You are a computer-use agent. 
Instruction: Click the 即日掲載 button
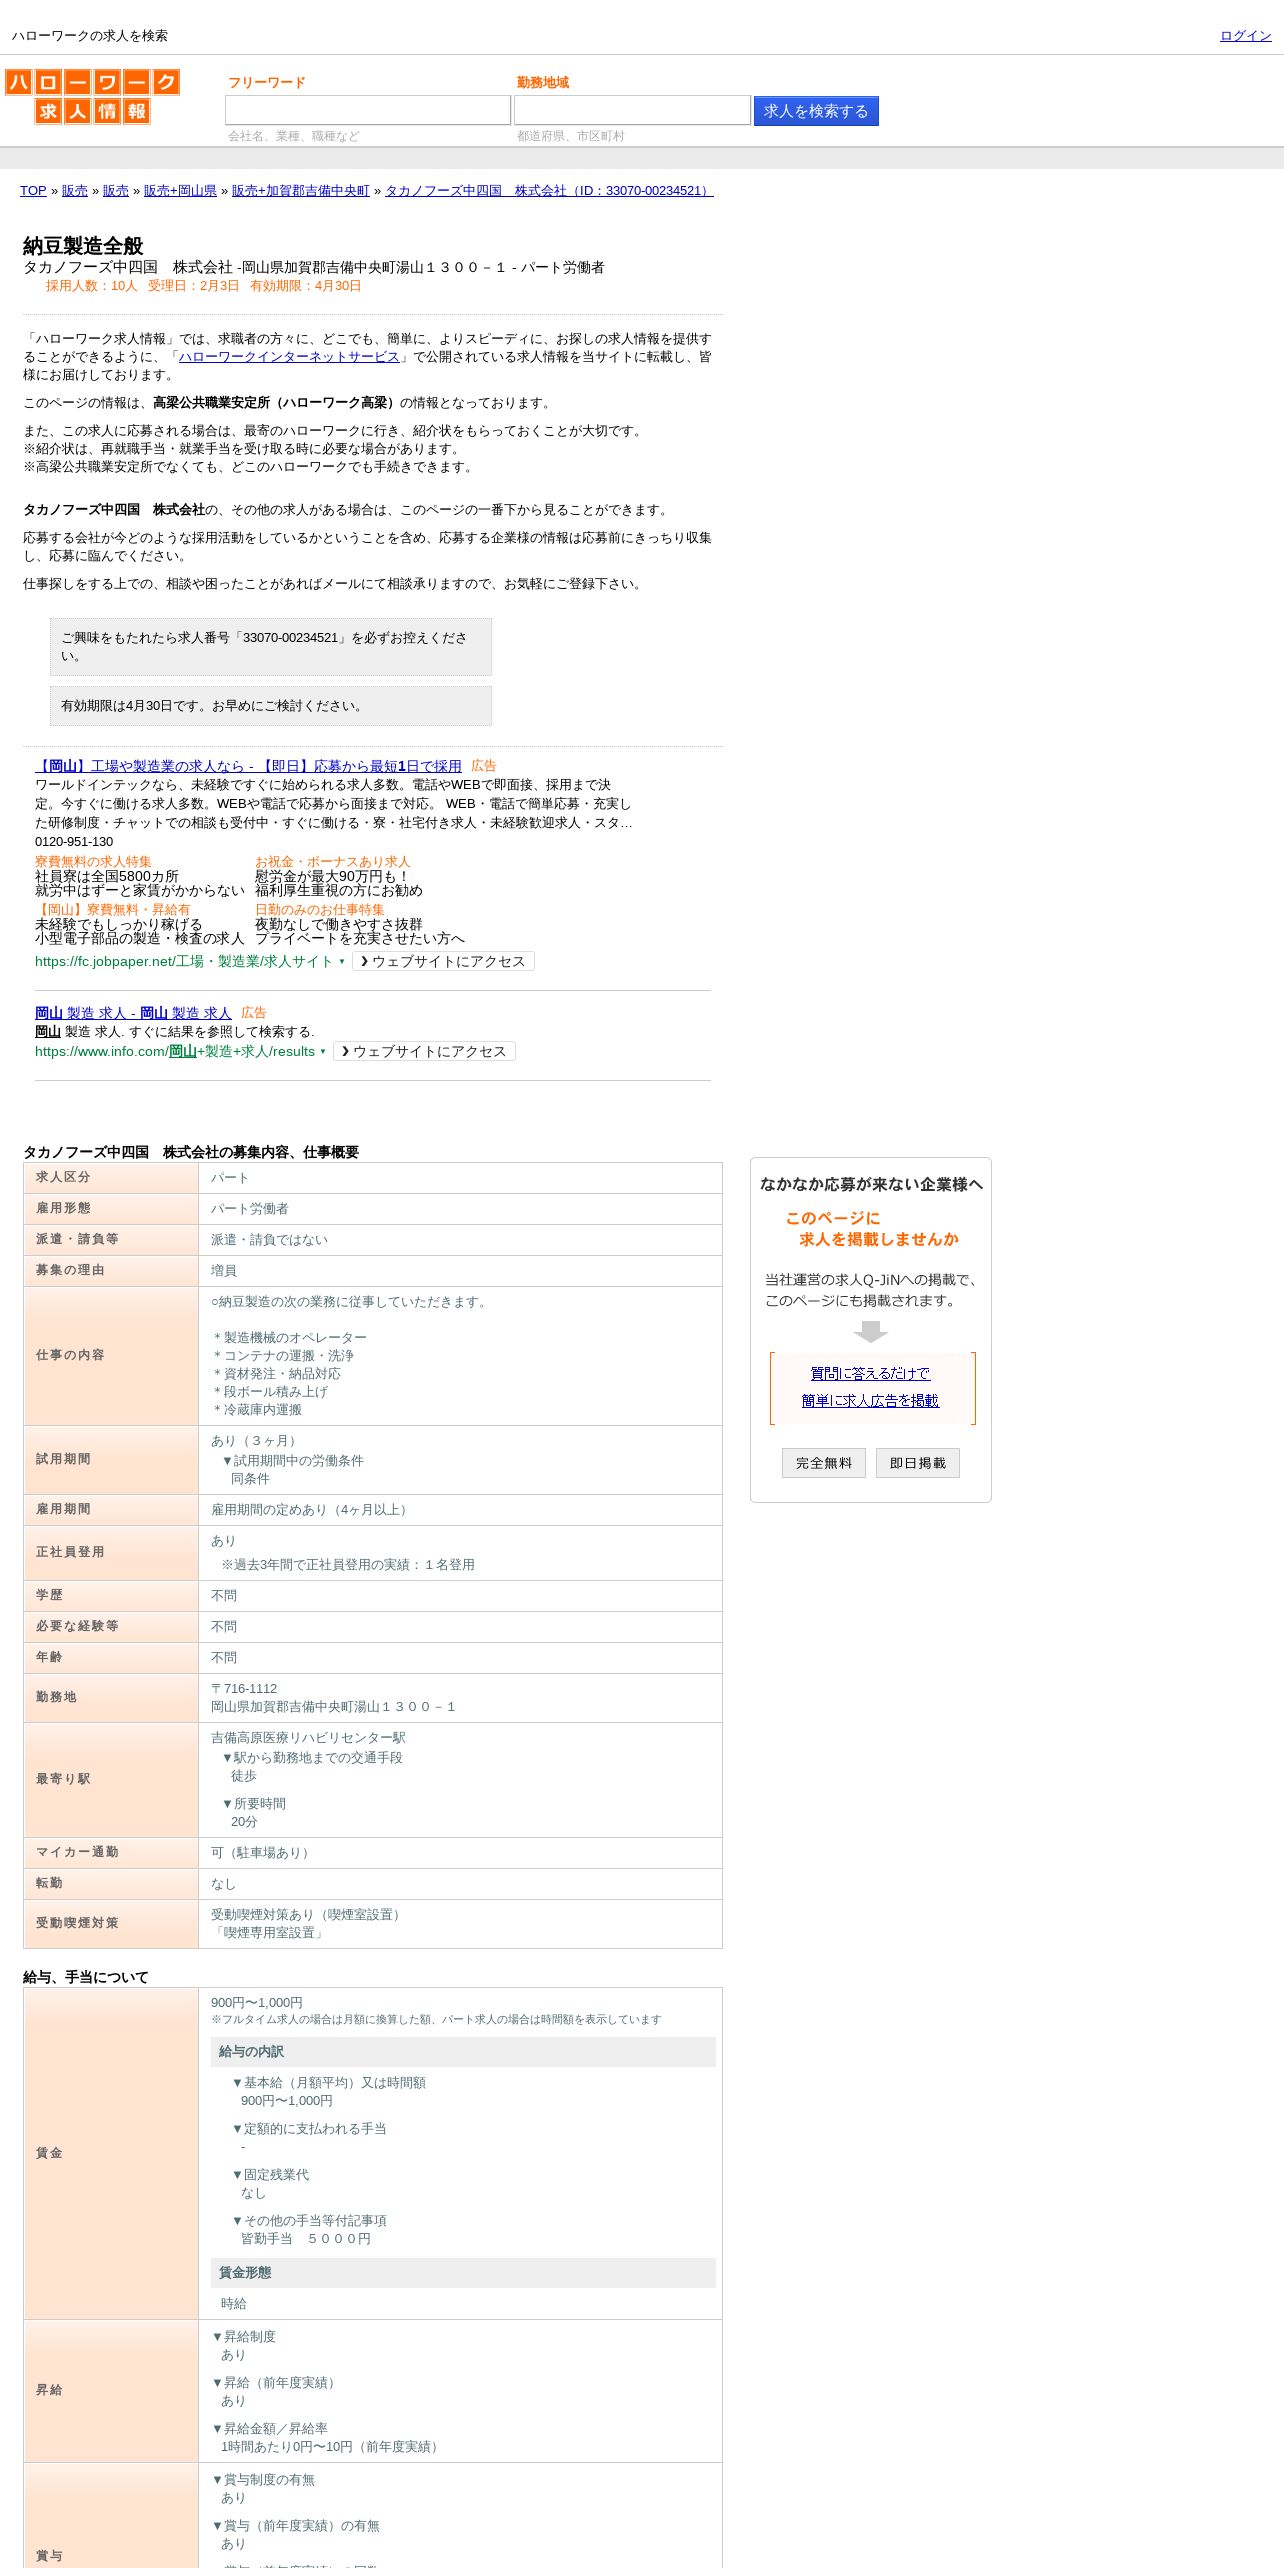click(918, 1463)
